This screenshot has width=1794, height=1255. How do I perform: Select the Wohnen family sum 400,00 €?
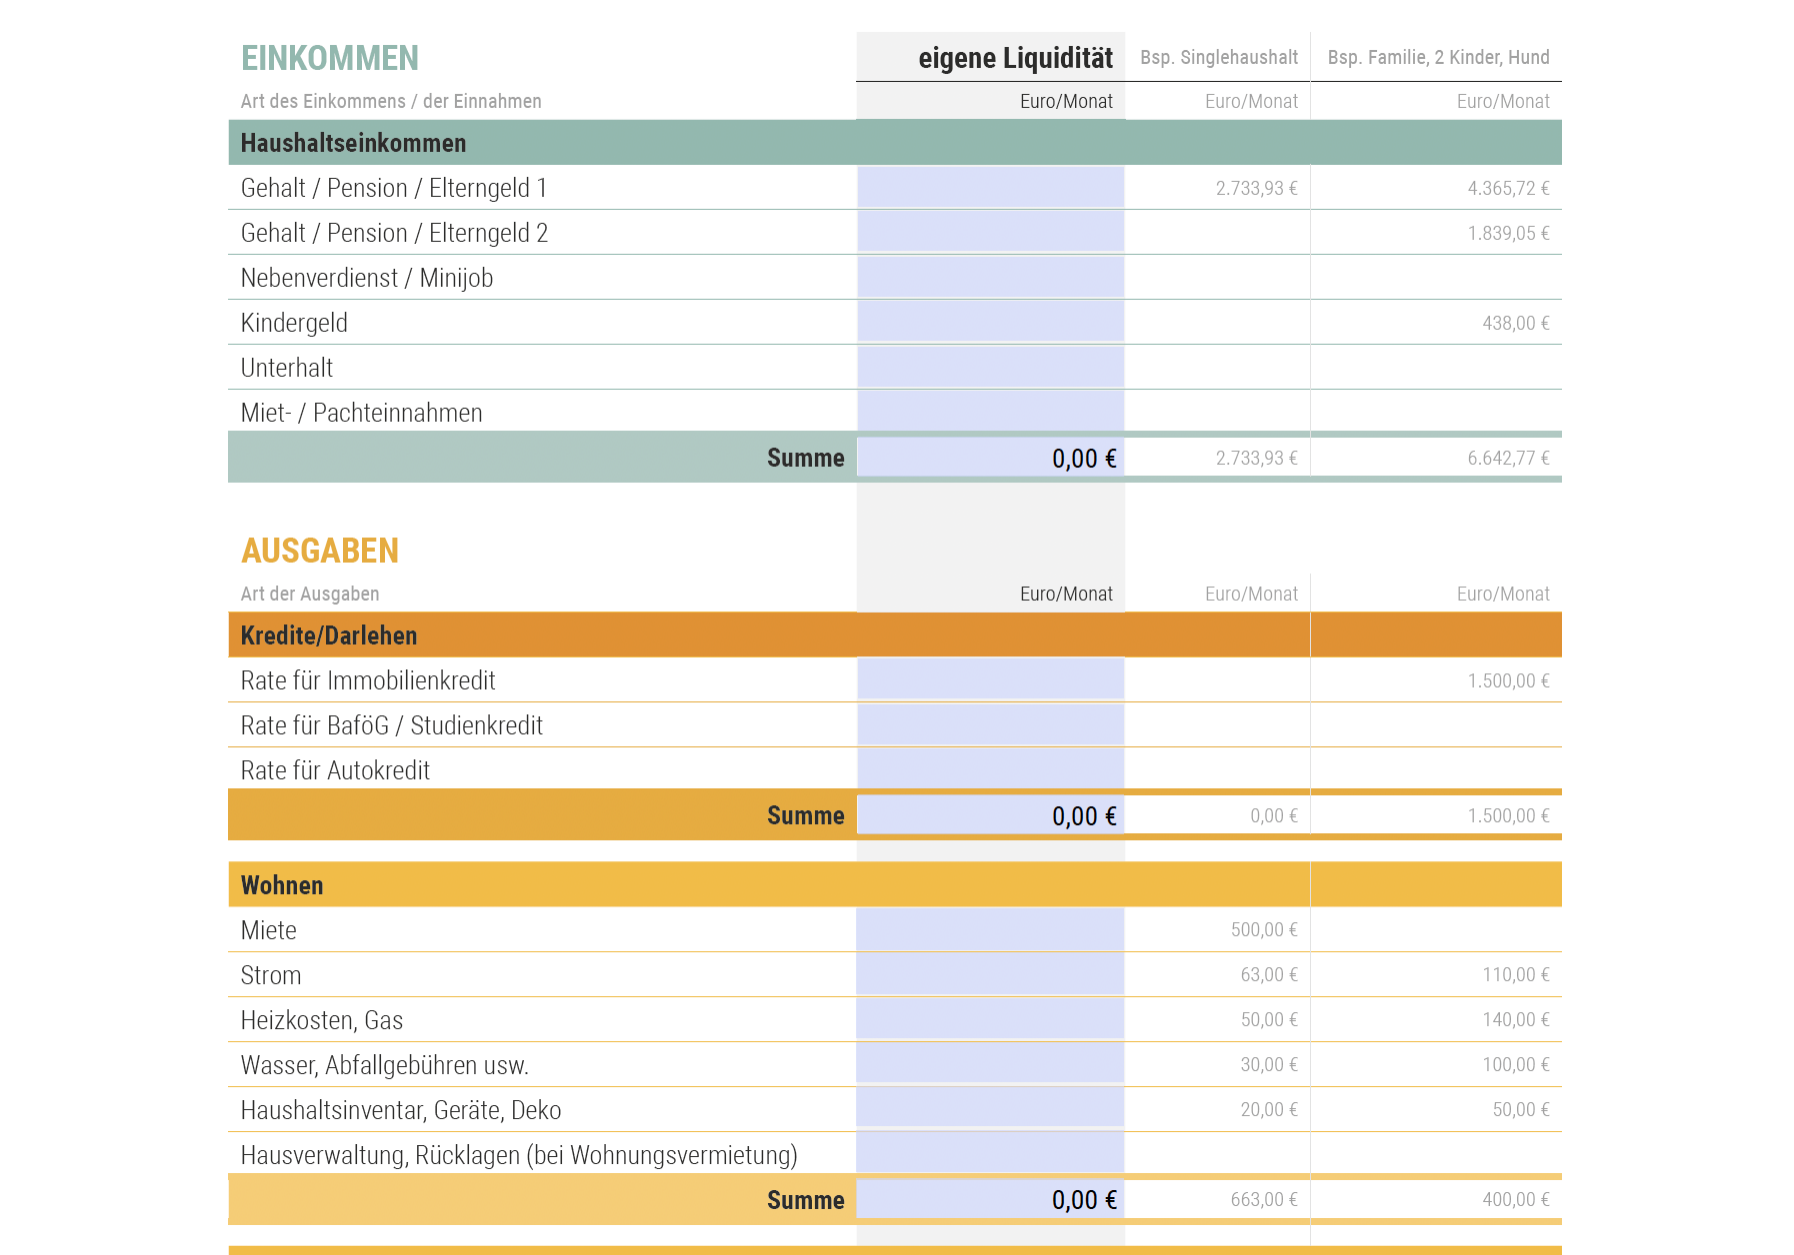[x=1515, y=1200]
